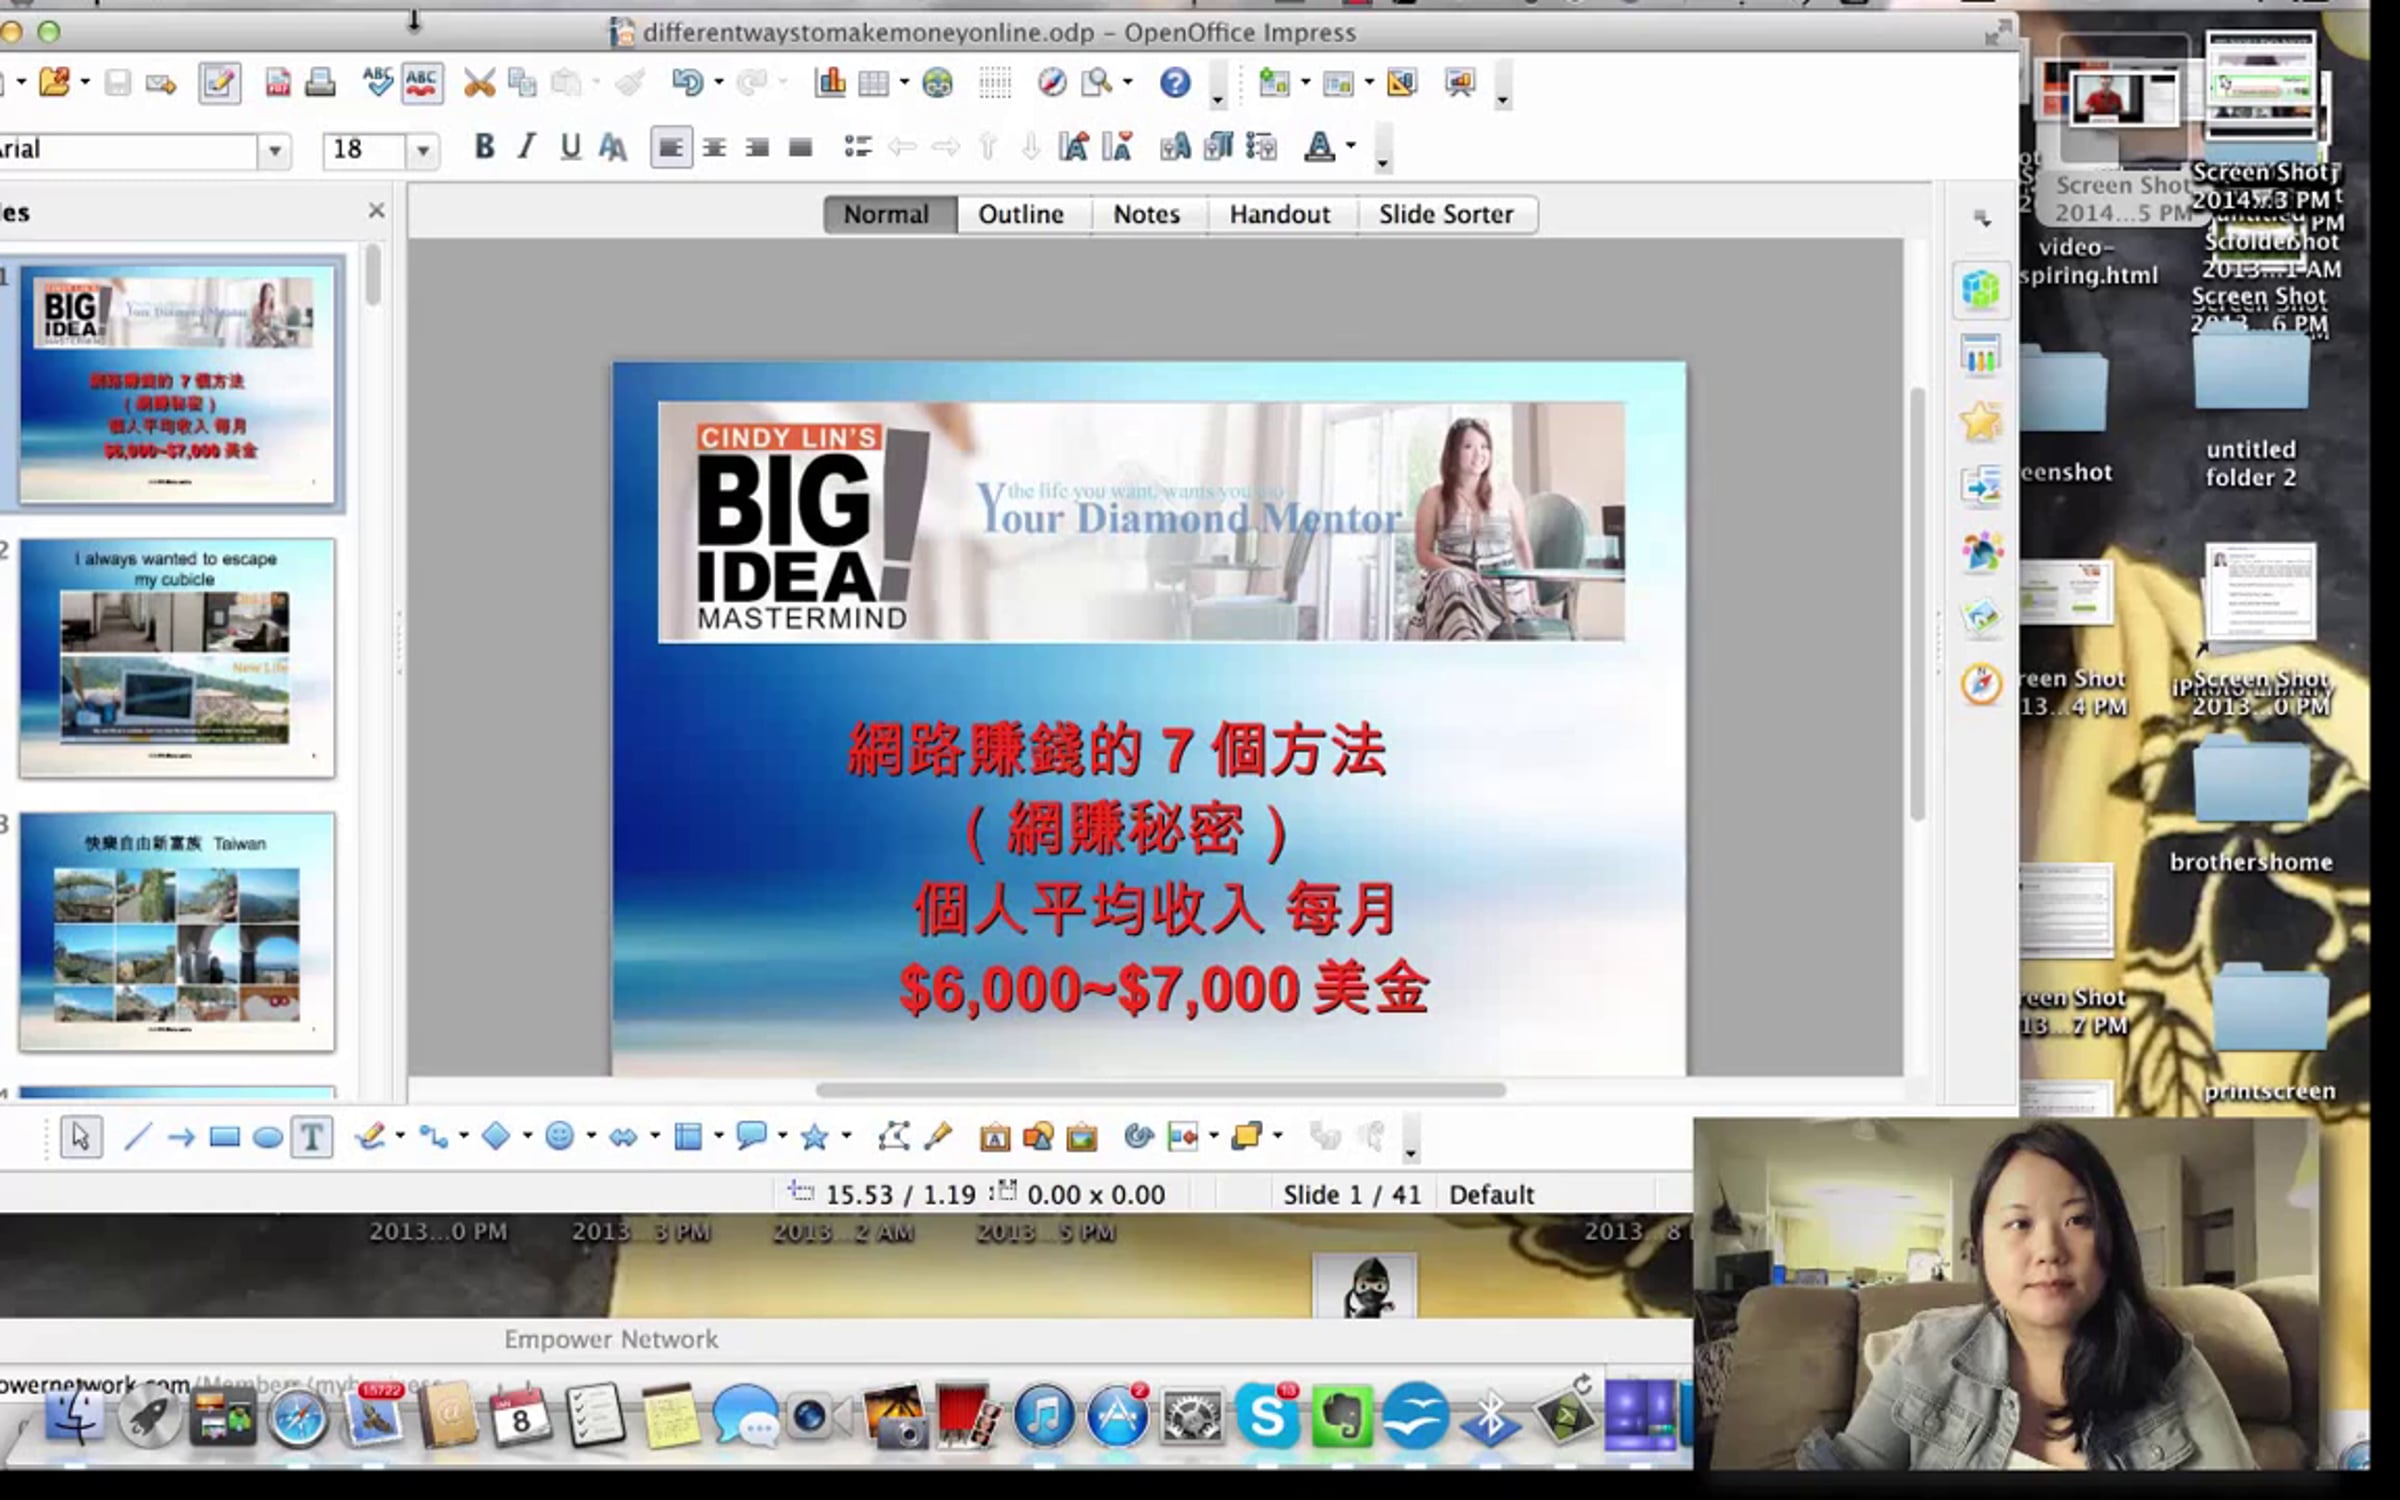
Task: Select the Rectangle drawing tool
Action: (x=224, y=1137)
